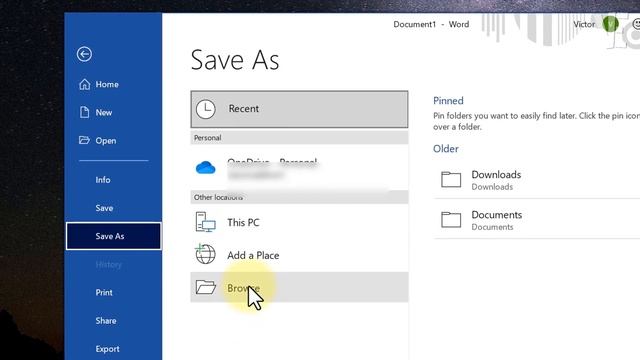This screenshot has height=360, width=640.
Task: Click the green Victor account avatar
Action: [611, 24]
